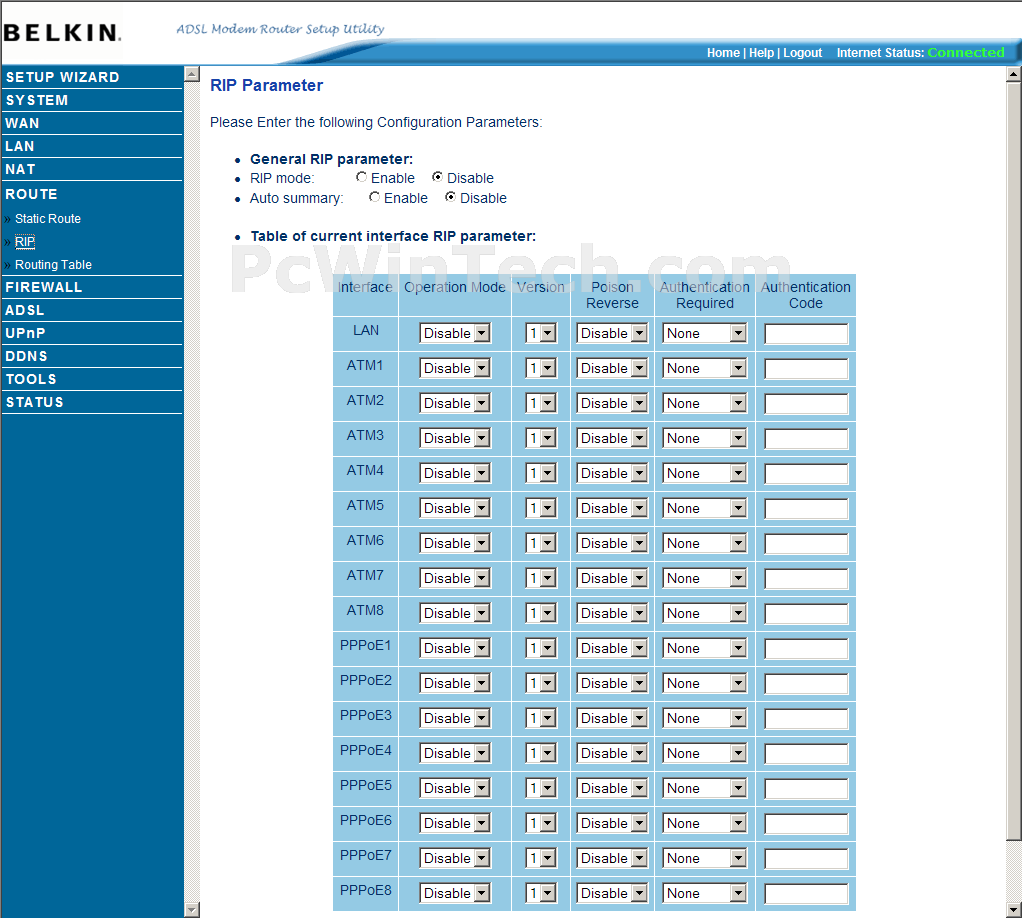1022x918 pixels.
Task: Open the LAN sidebar menu
Action: (x=20, y=146)
